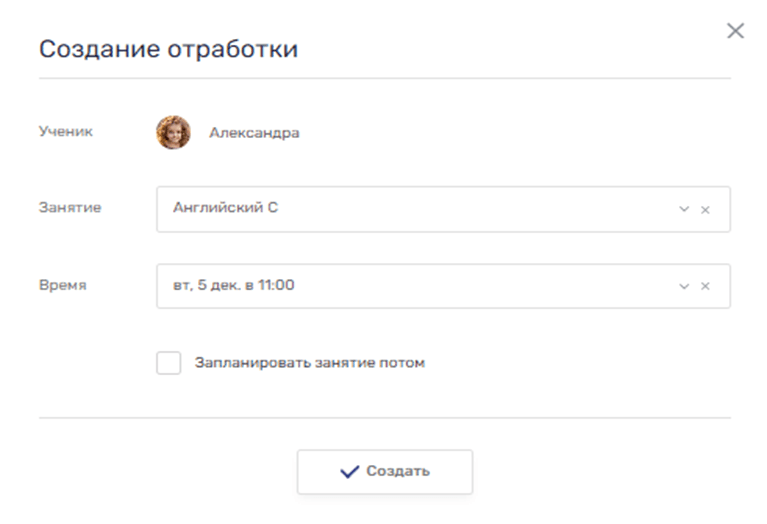Viewport: 767px width, 524px height.
Task: Click the student name Александра
Action: (253, 132)
